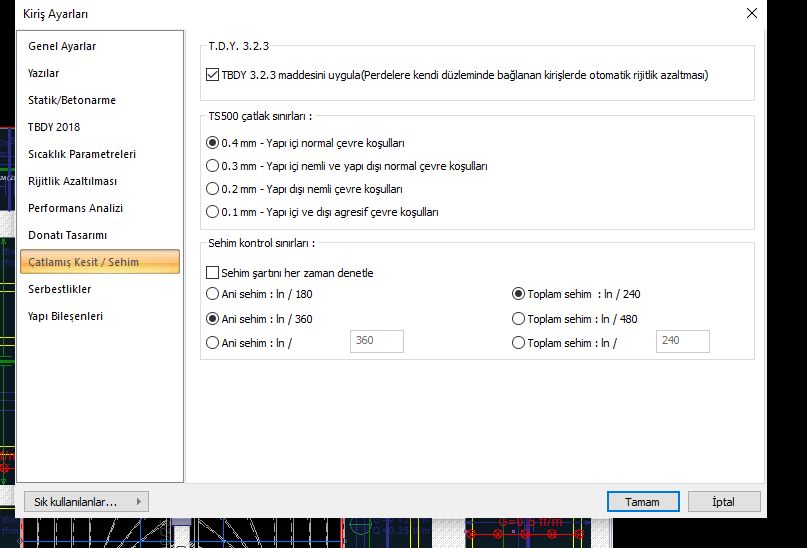The image size is (807, 548).
Task: Enable Sehim şartını her zaman denetle
Action: pyautogui.click(x=212, y=273)
